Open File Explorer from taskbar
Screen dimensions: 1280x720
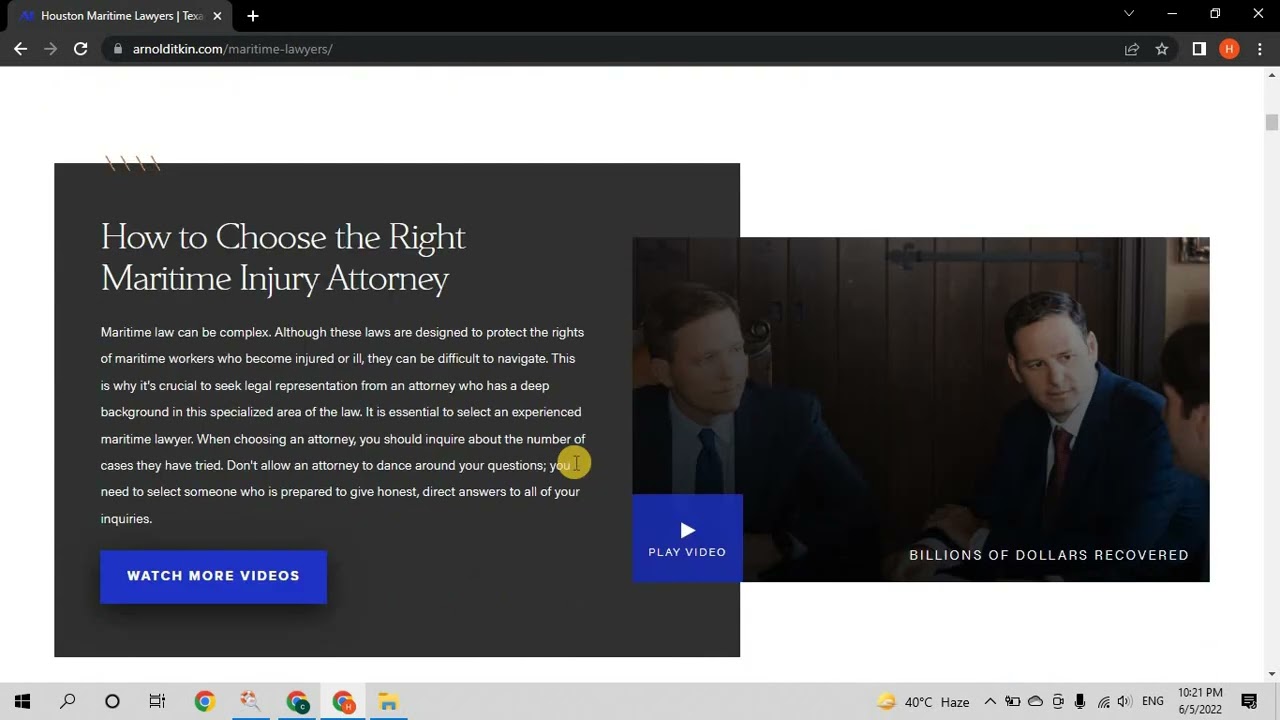click(x=388, y=702)
